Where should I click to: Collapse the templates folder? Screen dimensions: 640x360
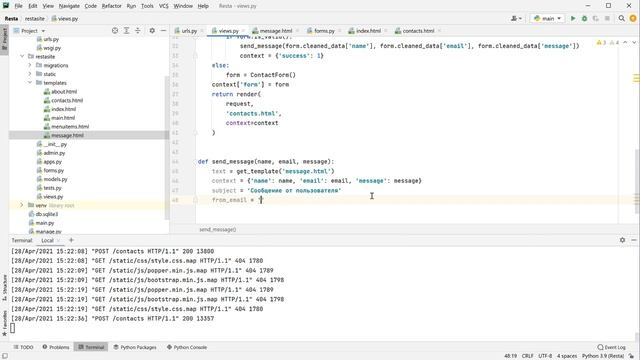30,83
